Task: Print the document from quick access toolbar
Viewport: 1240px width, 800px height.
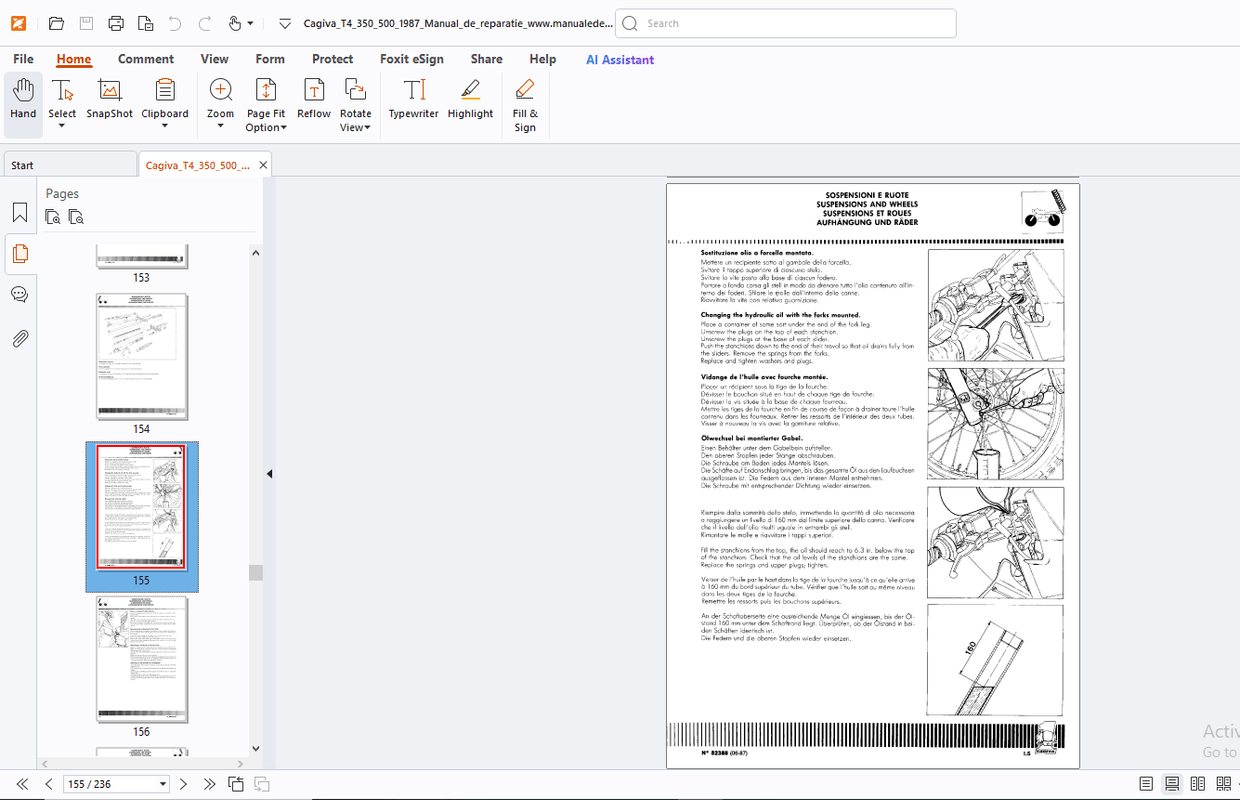Action: [x=115, y=22]
